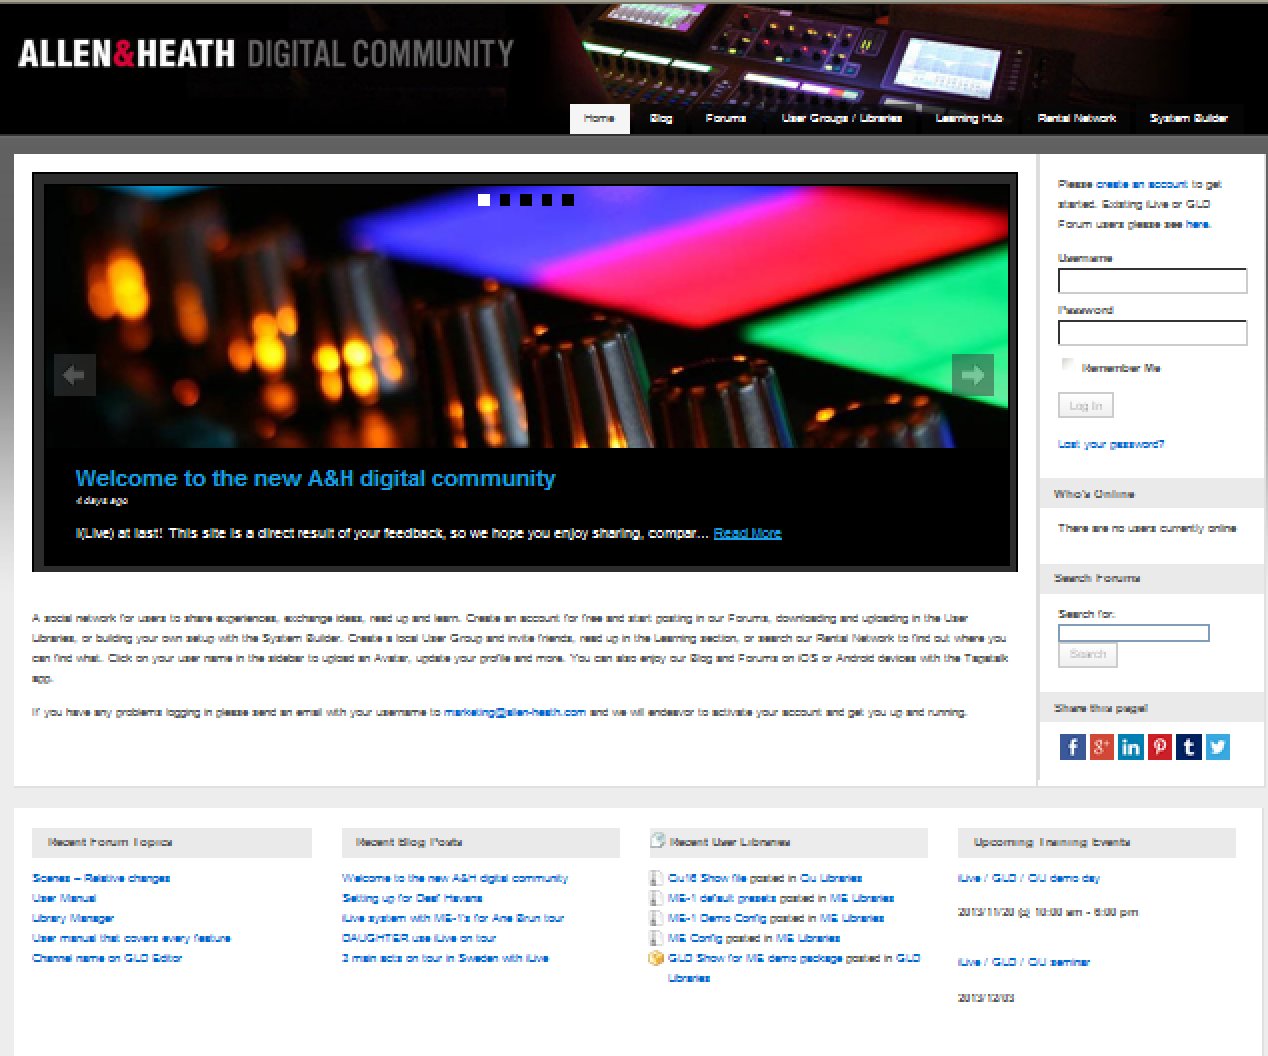
Task: Open the Rental Network menu item
Action: tap(1077, 118)
